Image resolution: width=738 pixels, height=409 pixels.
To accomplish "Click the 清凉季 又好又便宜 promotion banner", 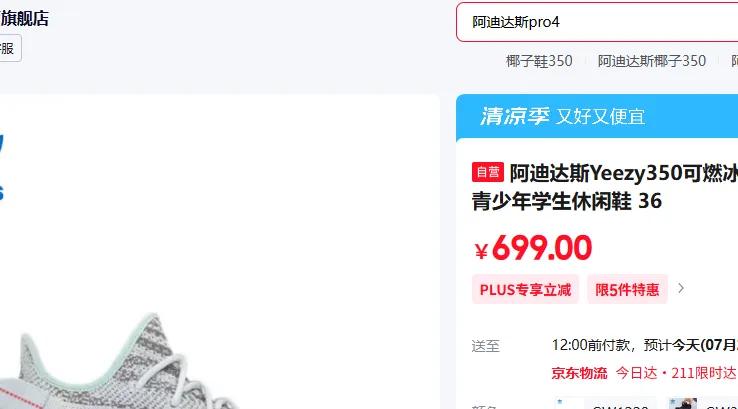I will point(597,116).
